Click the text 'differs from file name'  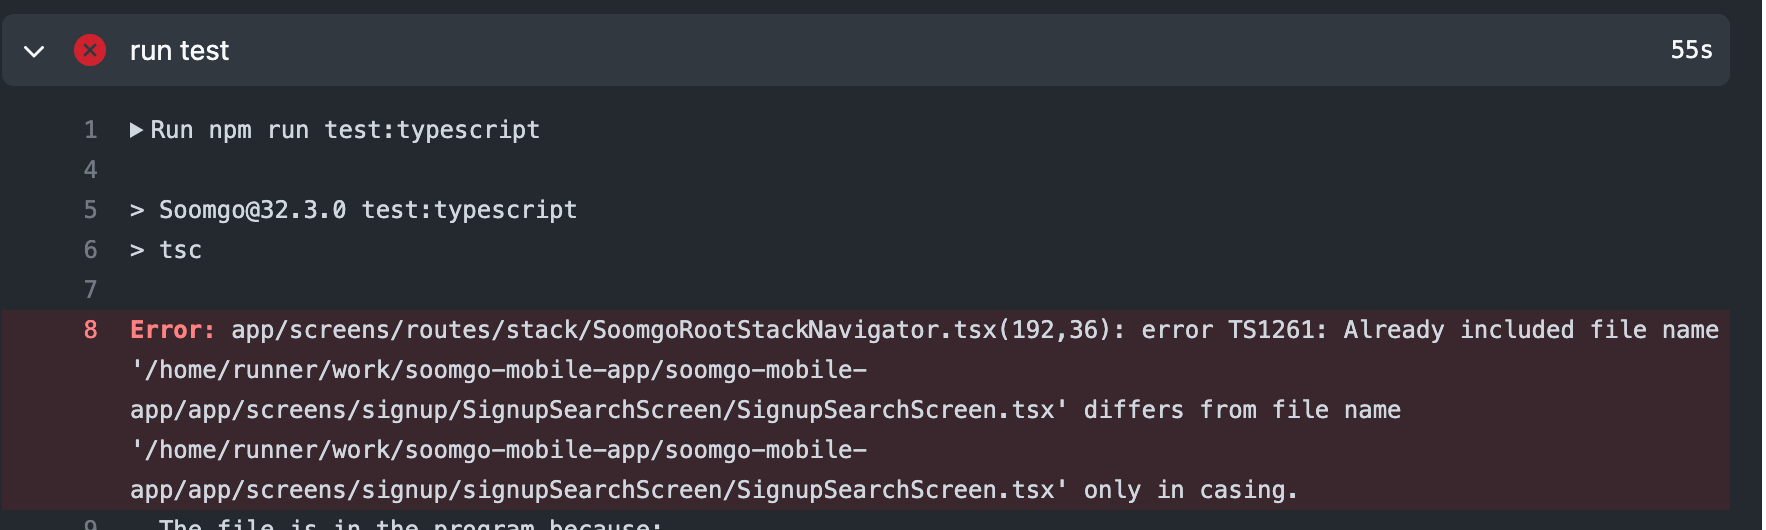(x=1242, y=410)
